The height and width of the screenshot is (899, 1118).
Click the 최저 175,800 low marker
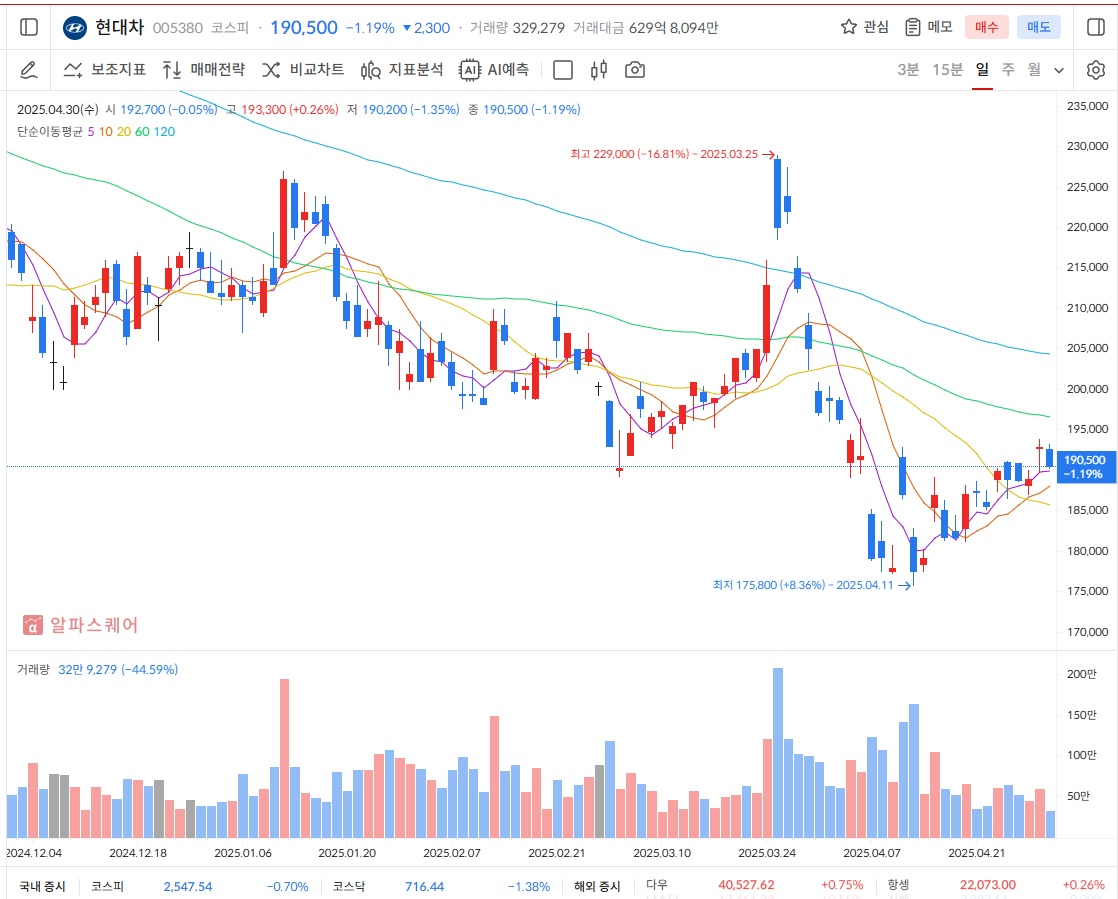coord(811,585)
